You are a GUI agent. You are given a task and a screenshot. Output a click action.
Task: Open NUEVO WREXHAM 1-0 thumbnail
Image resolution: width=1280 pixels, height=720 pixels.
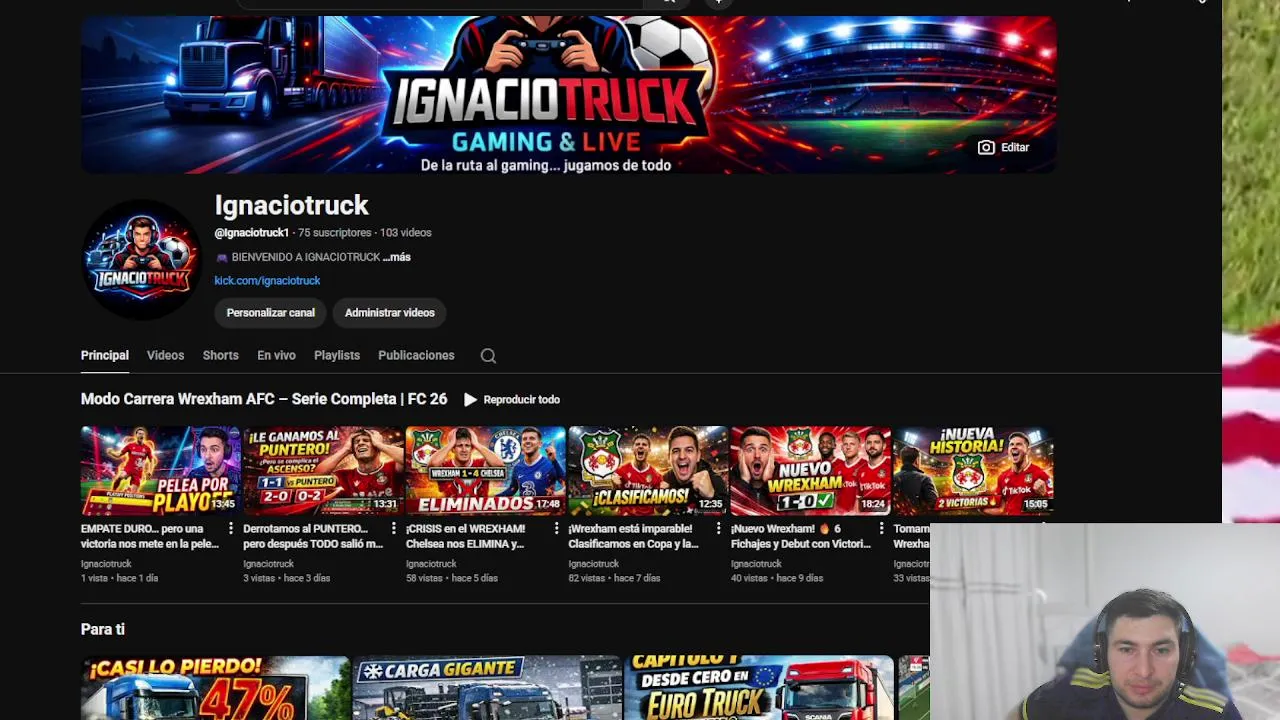tap(811, 471)
